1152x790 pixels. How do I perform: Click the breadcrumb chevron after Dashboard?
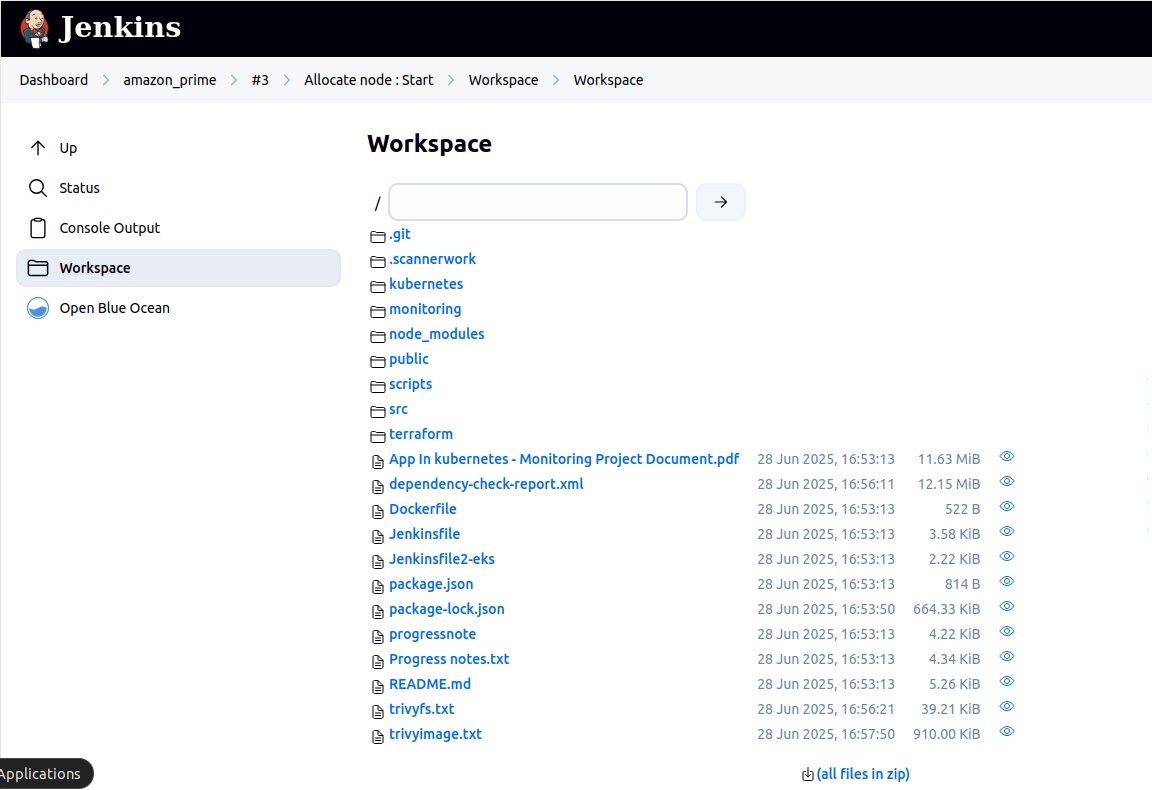coord(106,80)
